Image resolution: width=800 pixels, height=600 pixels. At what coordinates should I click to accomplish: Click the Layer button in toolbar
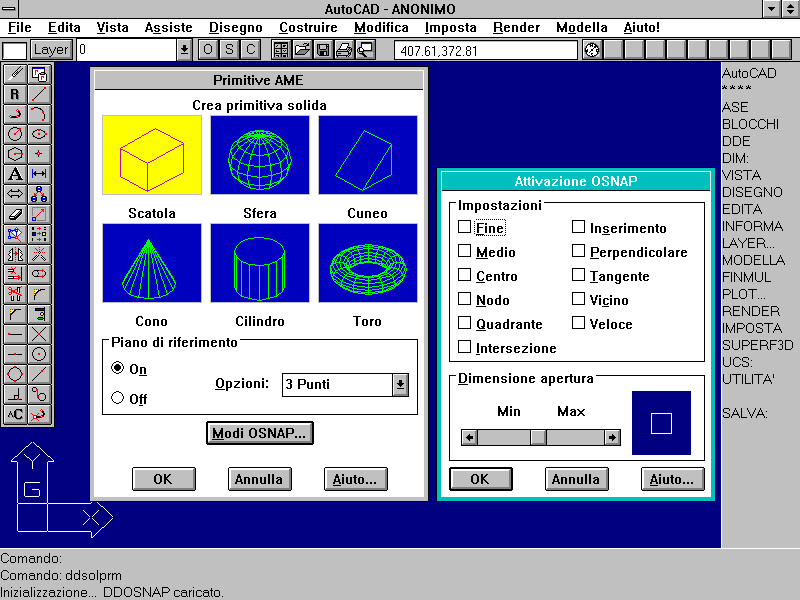pos(51,49)
